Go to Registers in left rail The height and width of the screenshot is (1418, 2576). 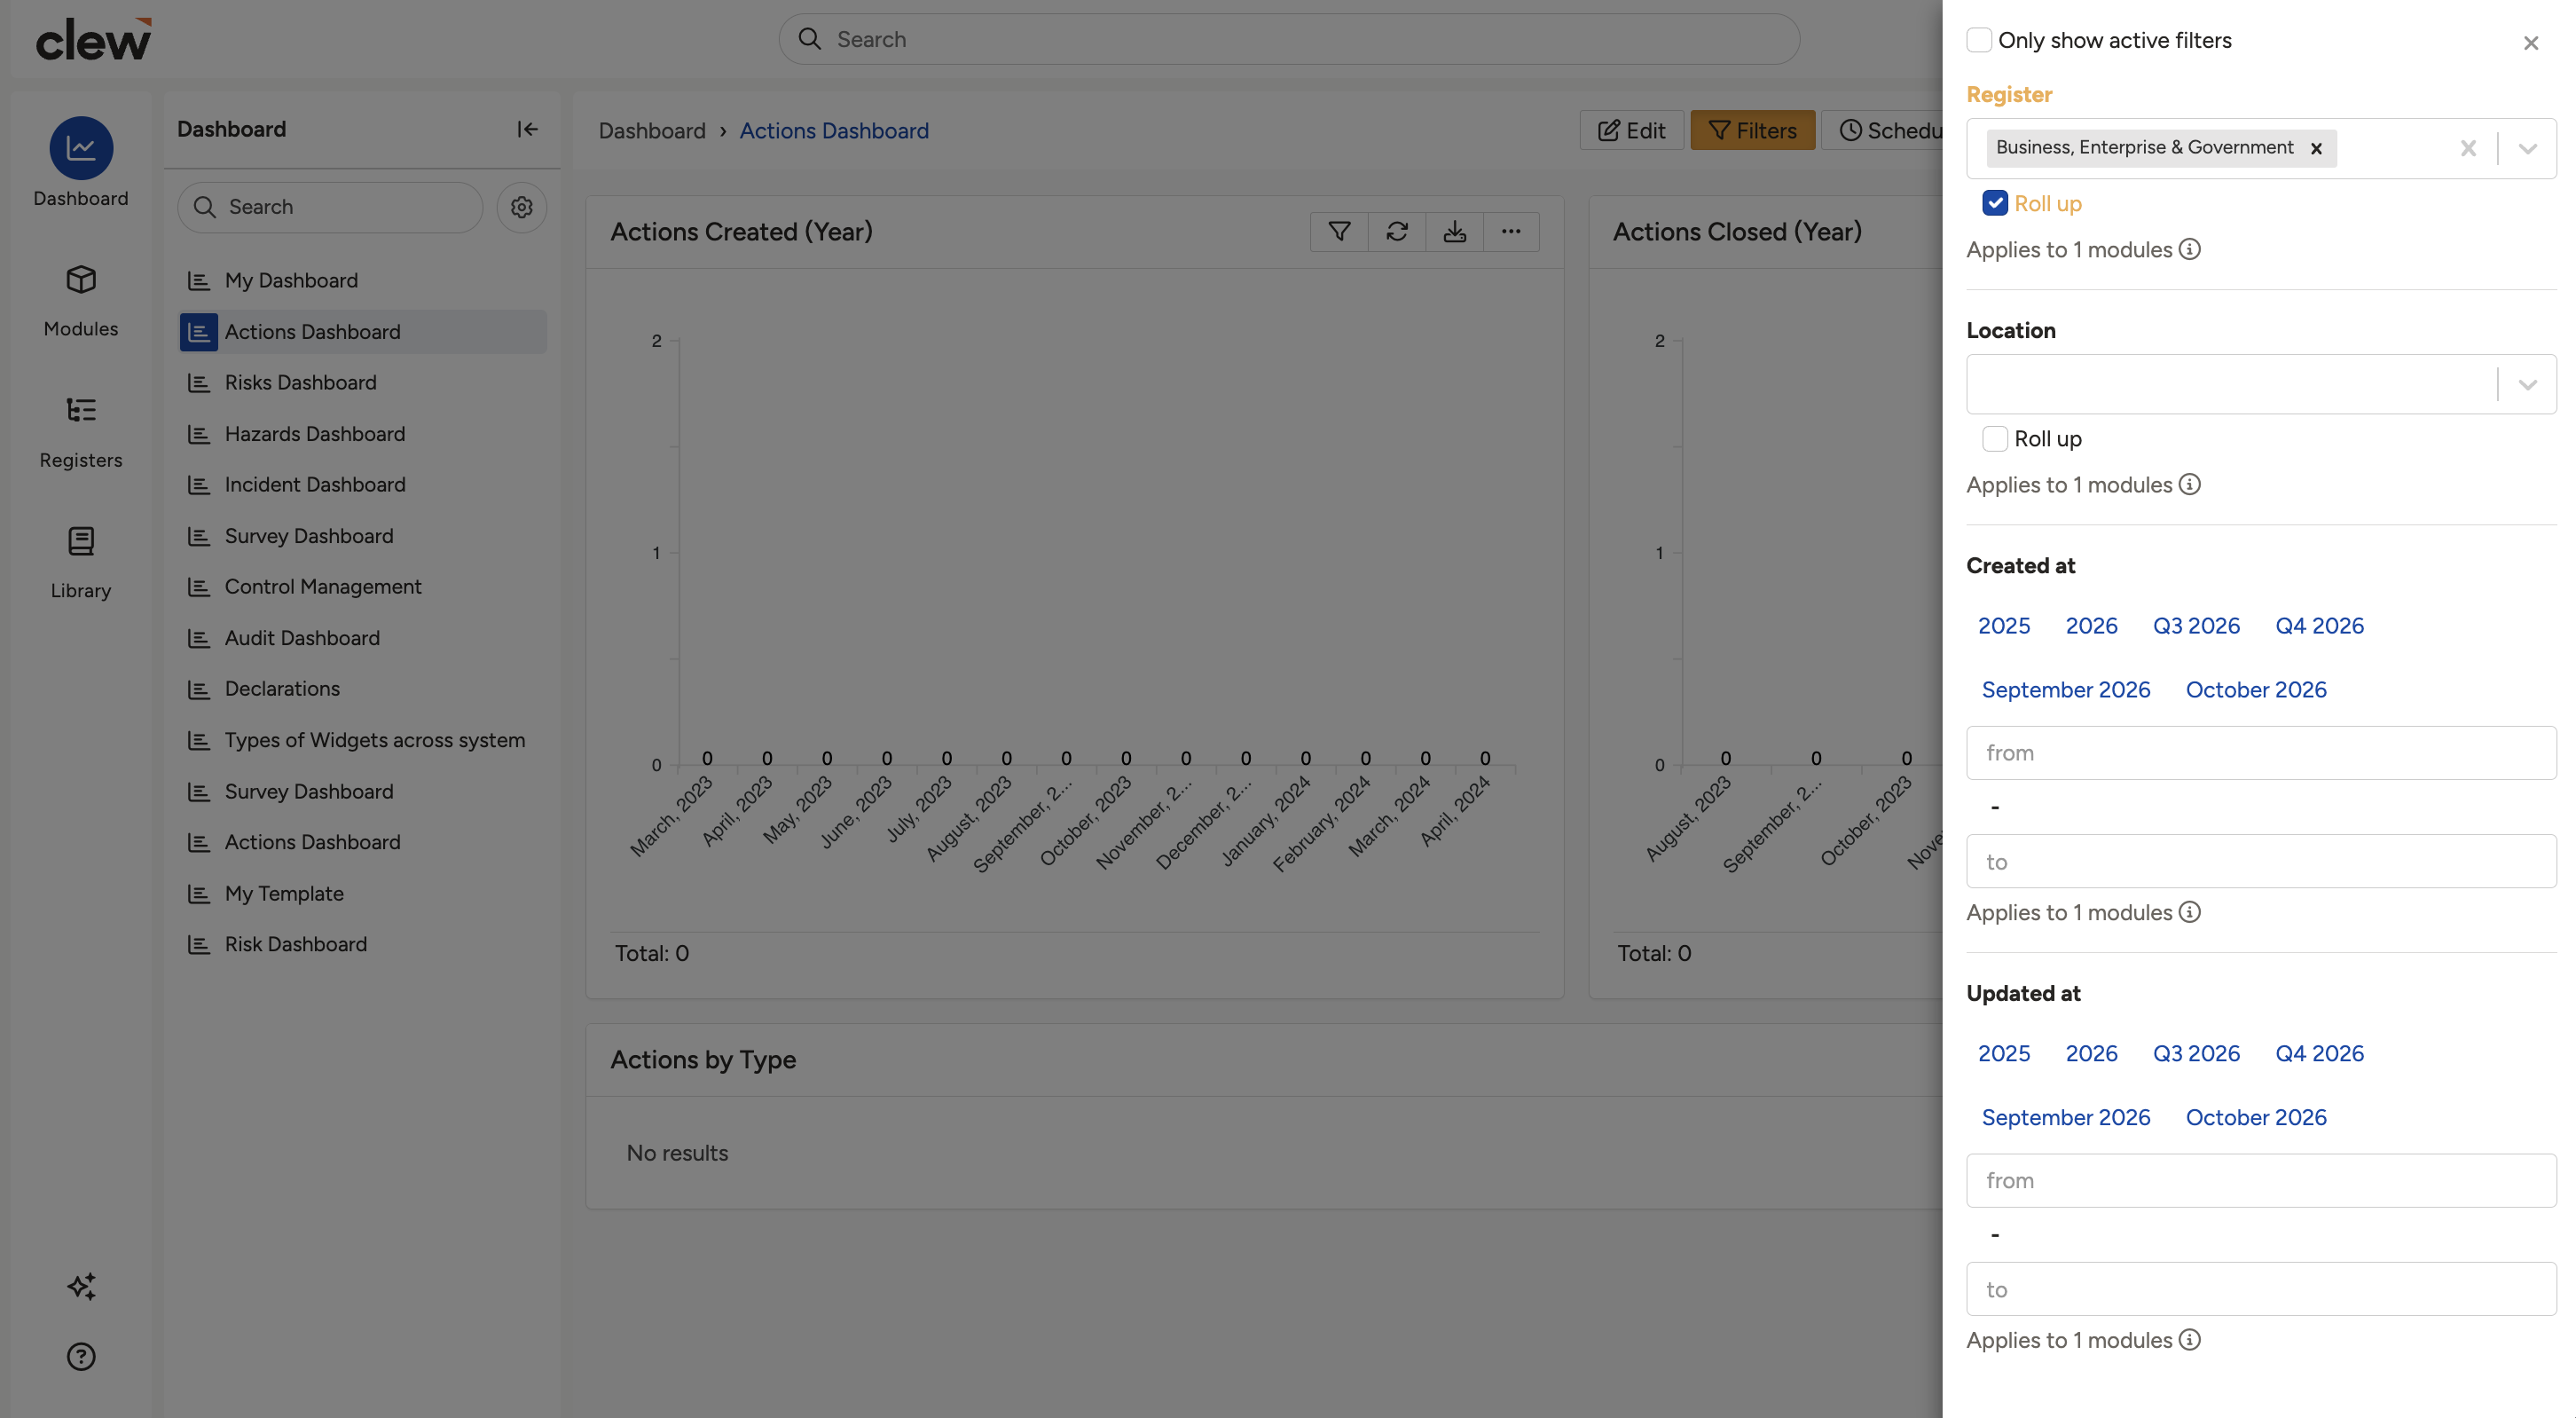pyautogui.click(x=81, y=431)
